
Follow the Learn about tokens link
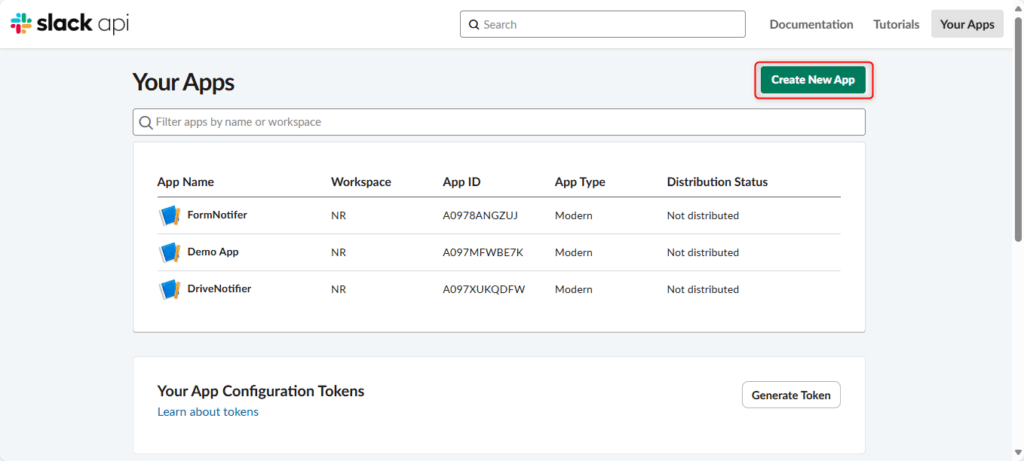click(x=208, y=412)
